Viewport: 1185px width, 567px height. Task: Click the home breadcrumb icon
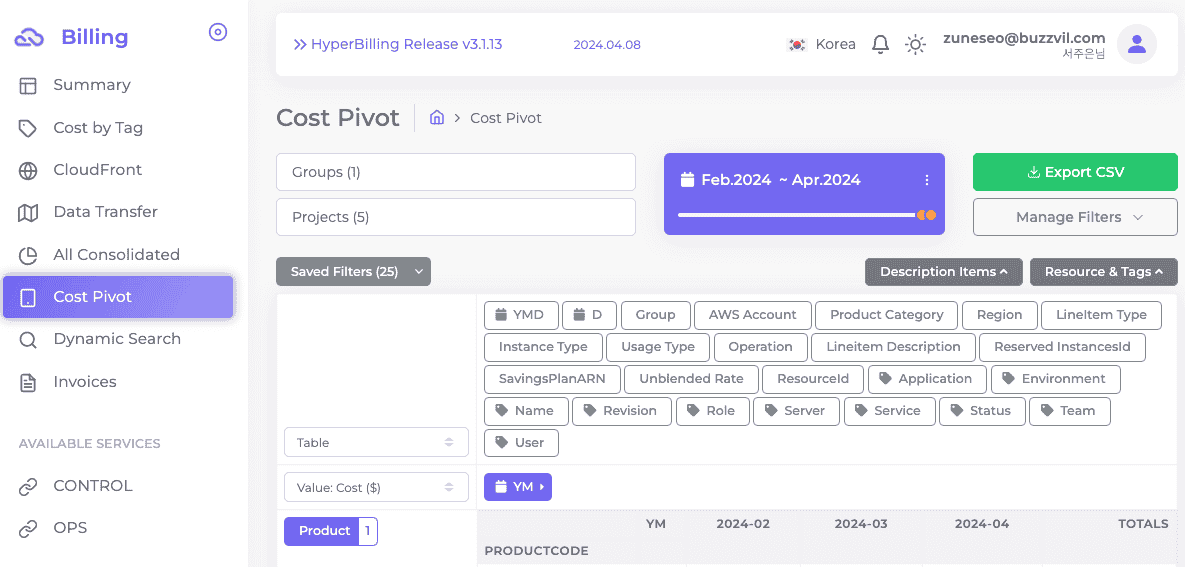[x=437, y=117]
